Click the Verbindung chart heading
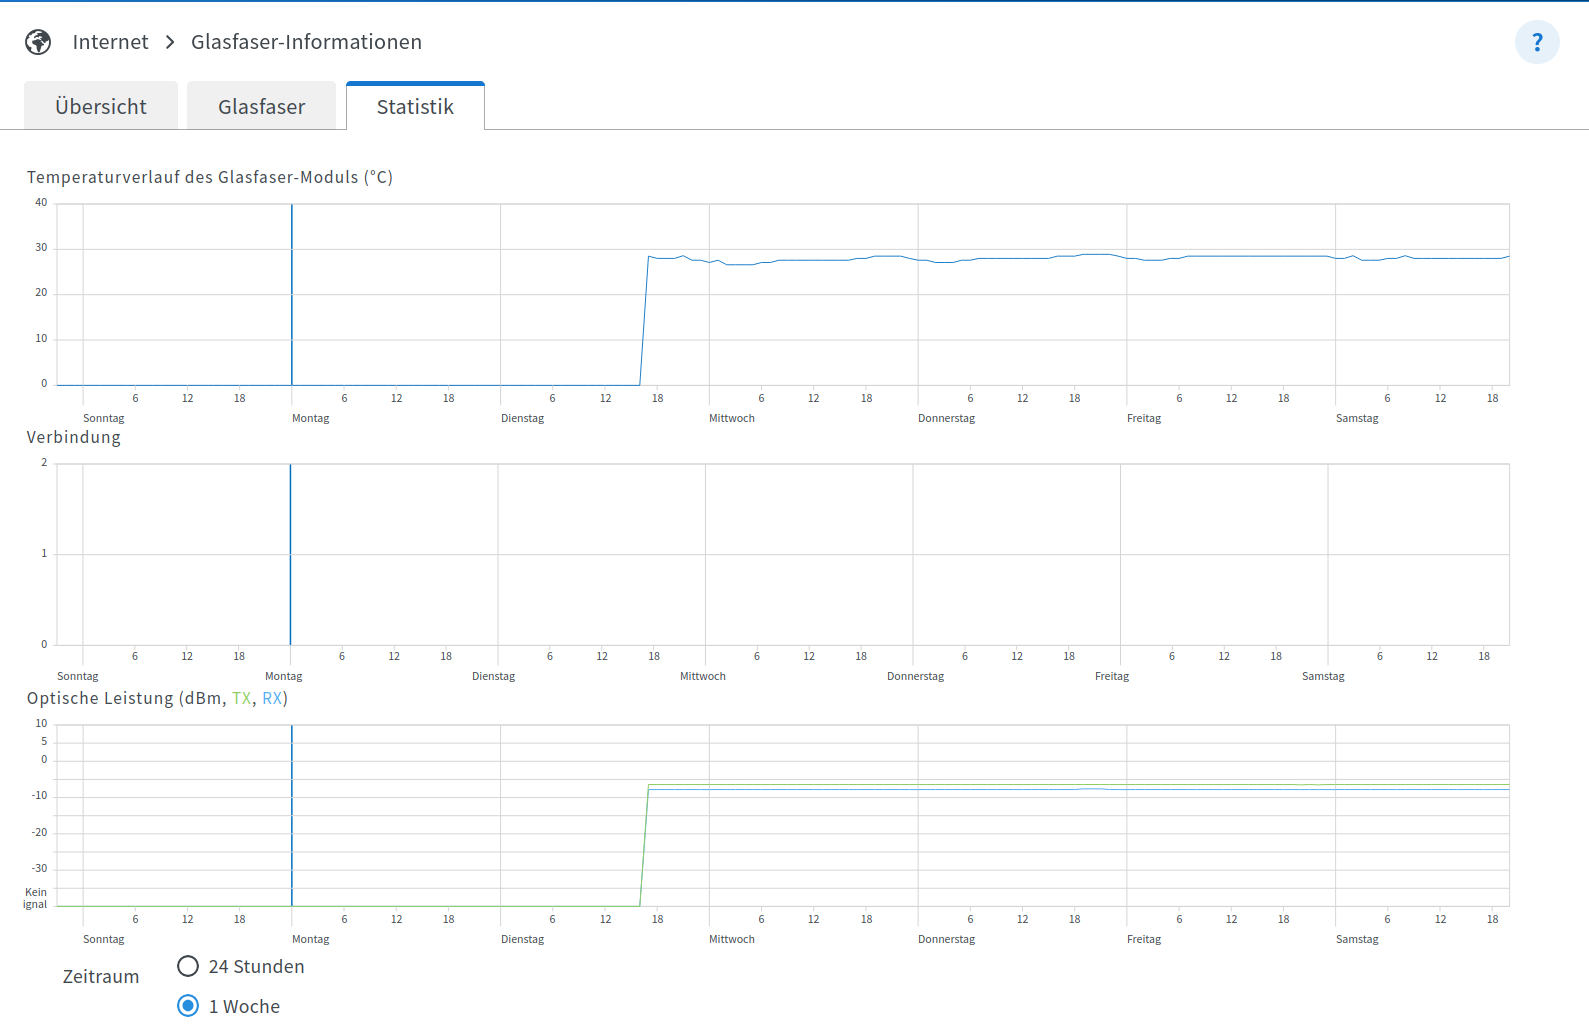The height and width of the screenshot is (1025, 1589). 74,437
